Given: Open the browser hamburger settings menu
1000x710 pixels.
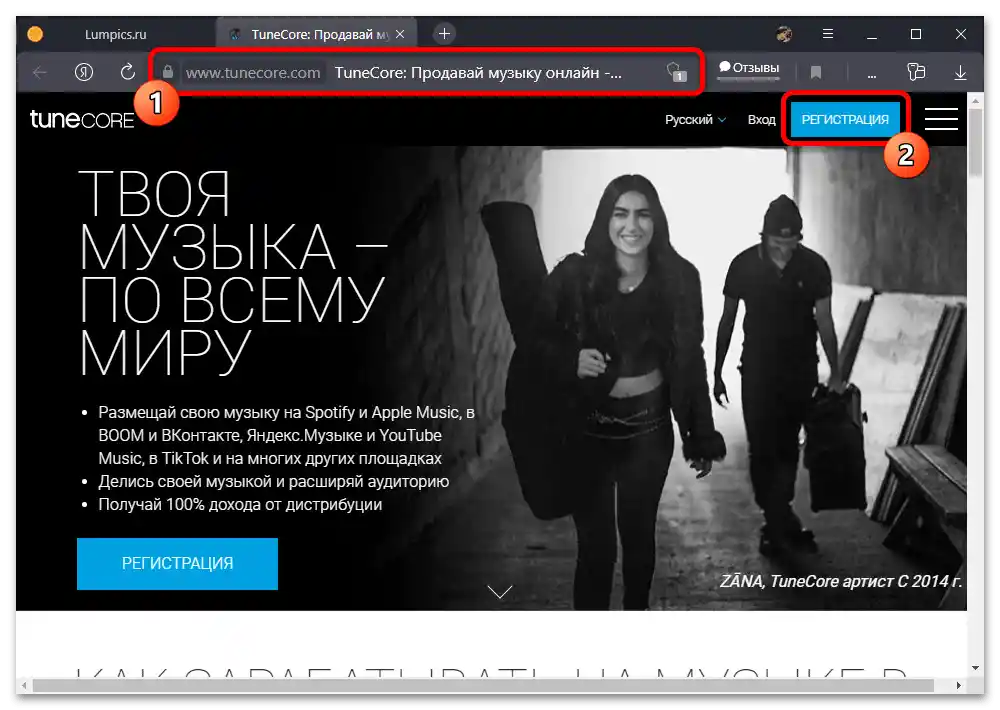Looking at the screenshot, I should (828, 34).
